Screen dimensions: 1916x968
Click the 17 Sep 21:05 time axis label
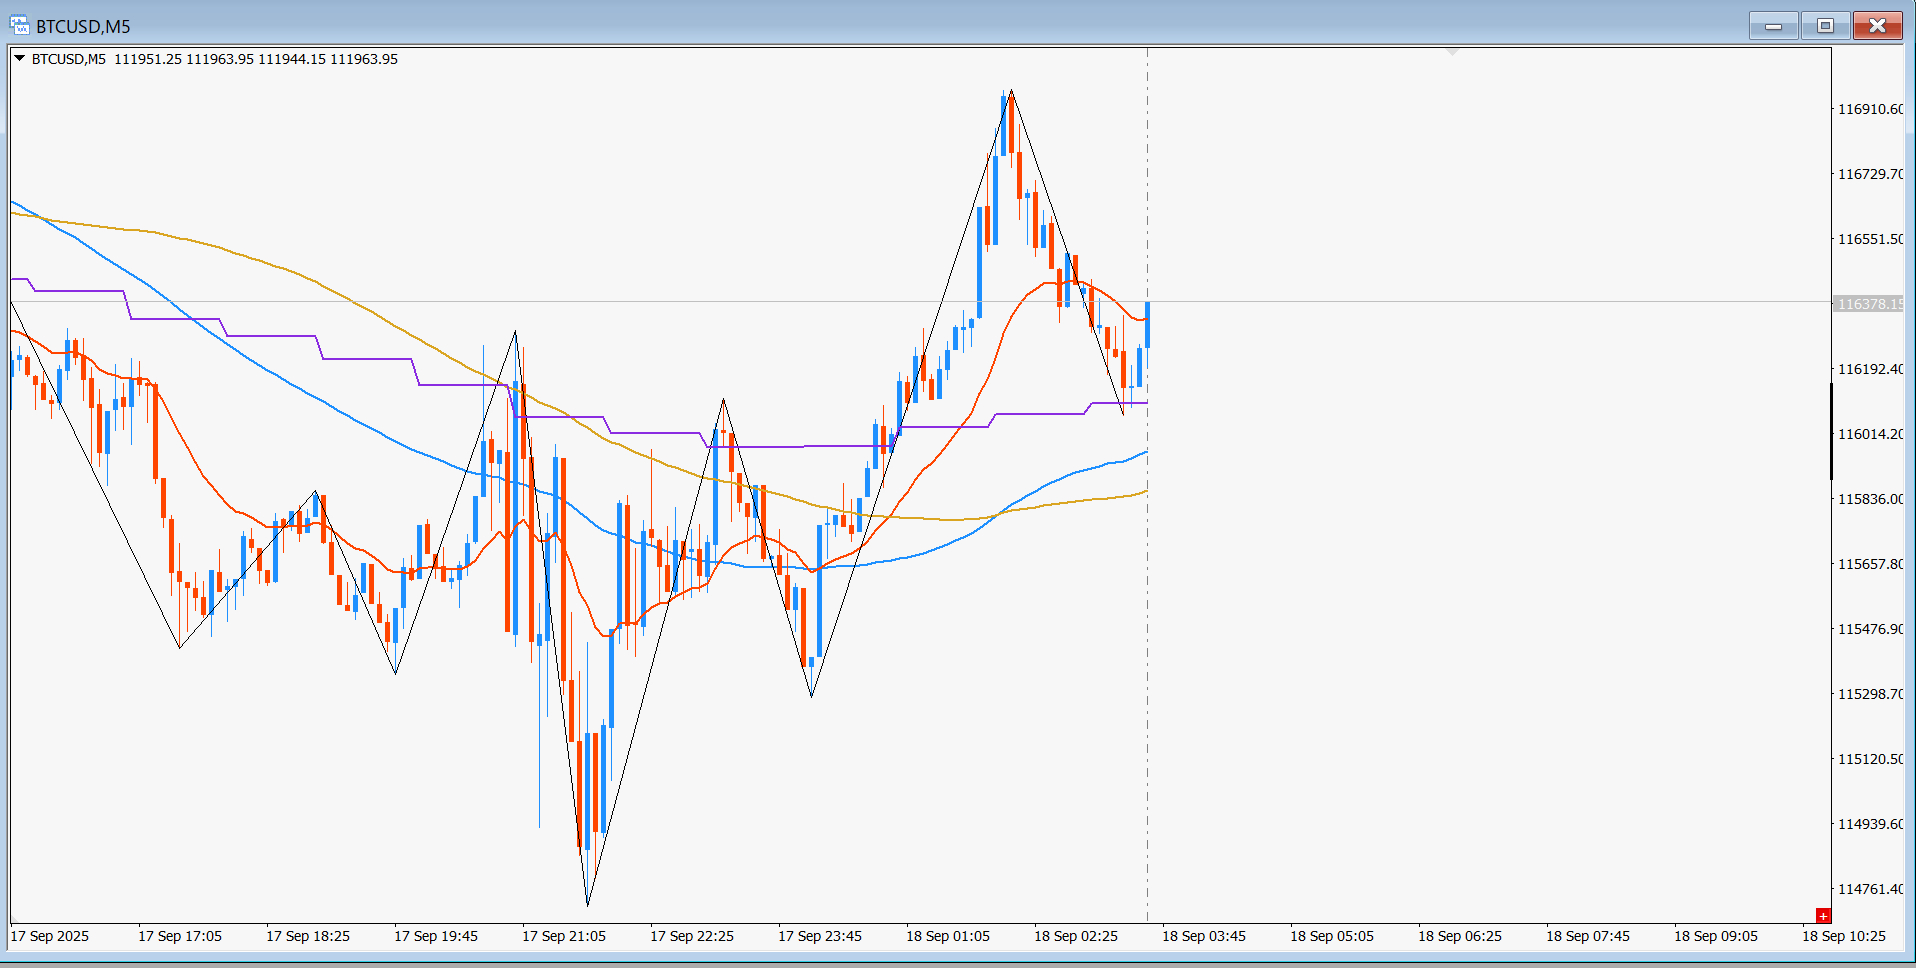(564, 936)
